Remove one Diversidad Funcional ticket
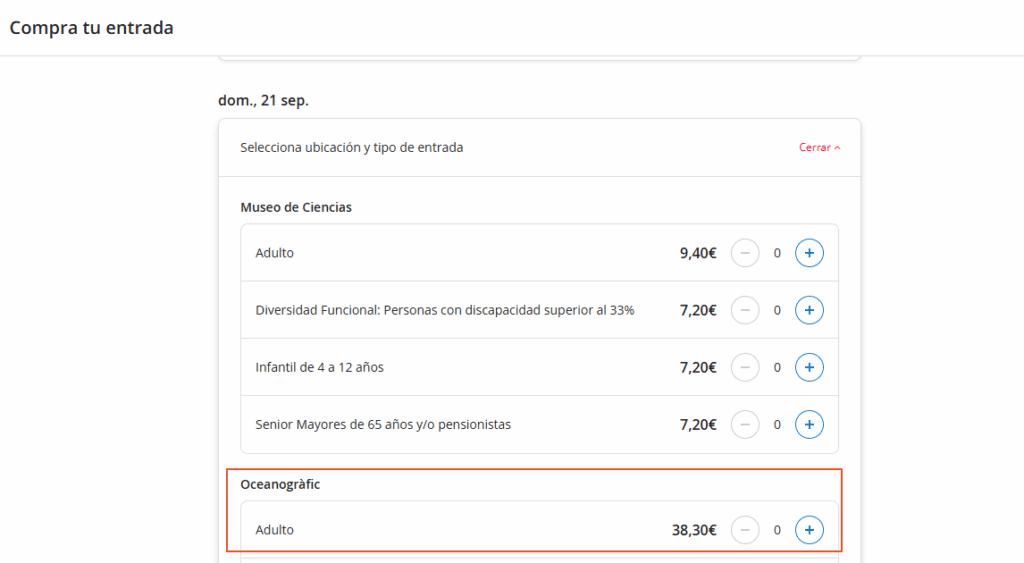1024x563 pixels. [745, 310]
